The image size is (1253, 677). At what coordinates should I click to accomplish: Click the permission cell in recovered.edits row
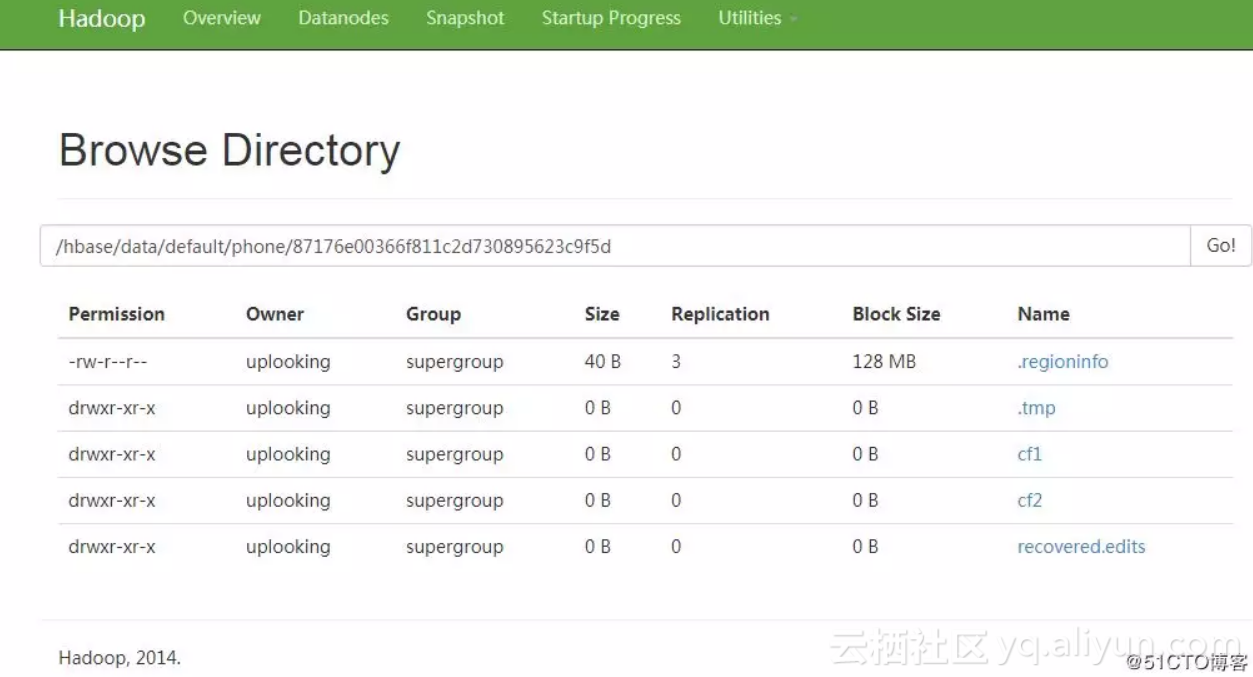(x=112, y=547)
